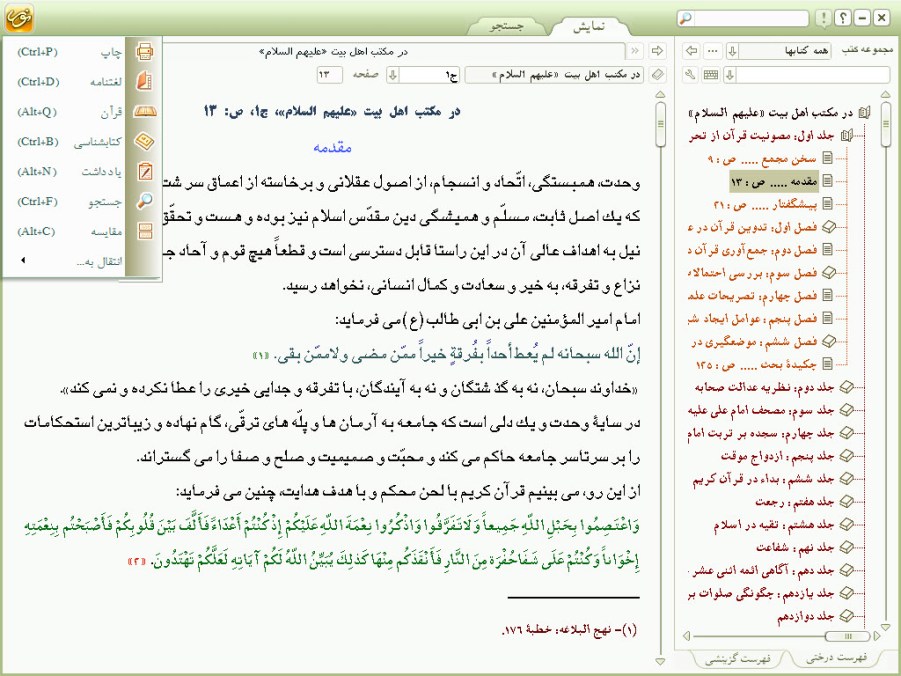Open سخن مجمع ..... ص : ۹

coord(763,159)
